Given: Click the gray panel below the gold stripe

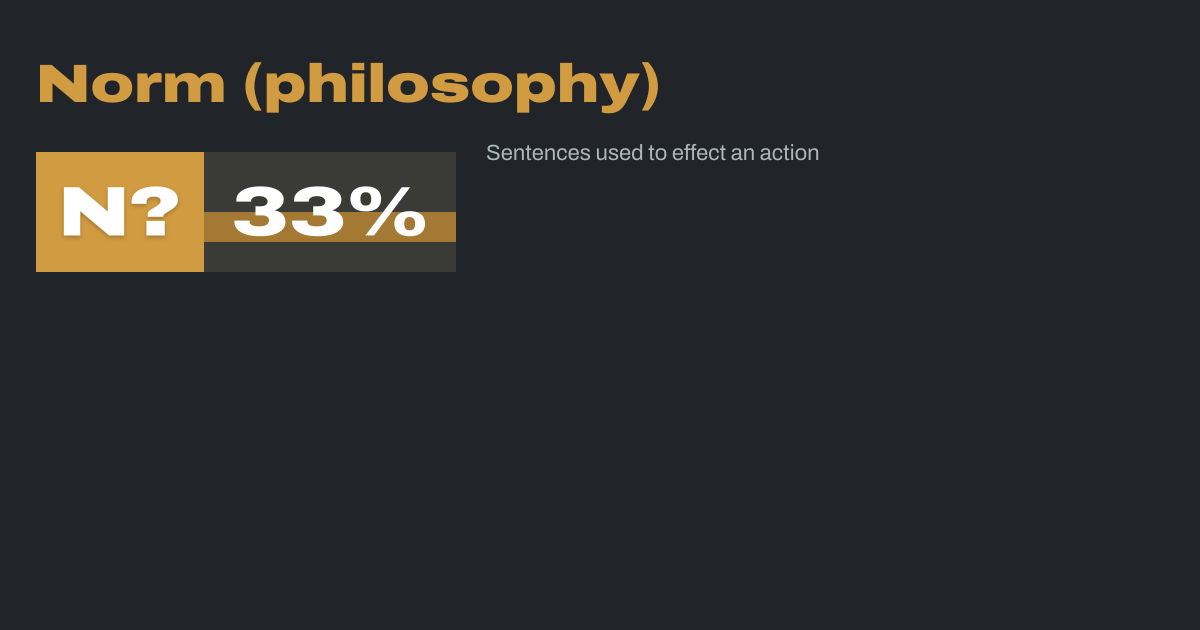Looking at the screenshot, I should coord(330,257).
